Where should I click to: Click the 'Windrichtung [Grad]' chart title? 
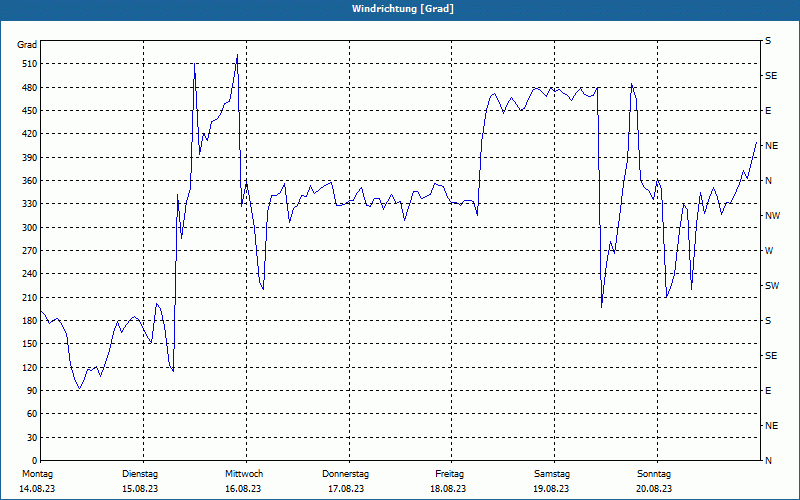pyautogui.click(x=403, y=9)
